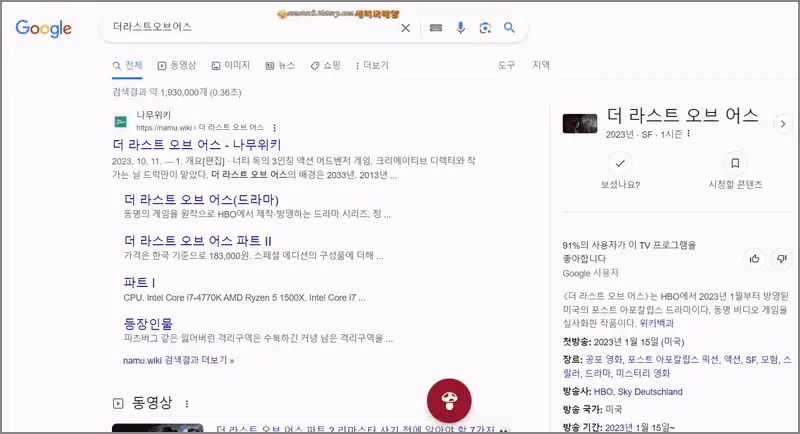The width and height of the screenshot is (800, 434).
Task: Click the 검색결과 약 1,930,000개 stats text
Action: tap(177, 92)
